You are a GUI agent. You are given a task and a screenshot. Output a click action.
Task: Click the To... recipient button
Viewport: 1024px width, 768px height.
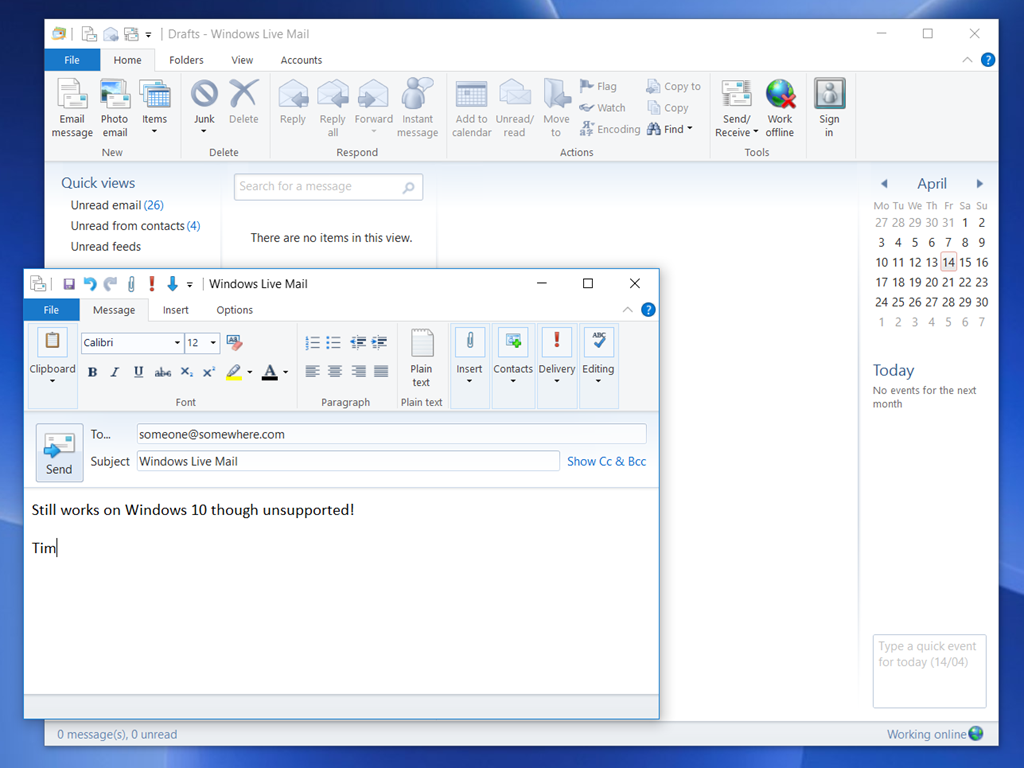101,434
